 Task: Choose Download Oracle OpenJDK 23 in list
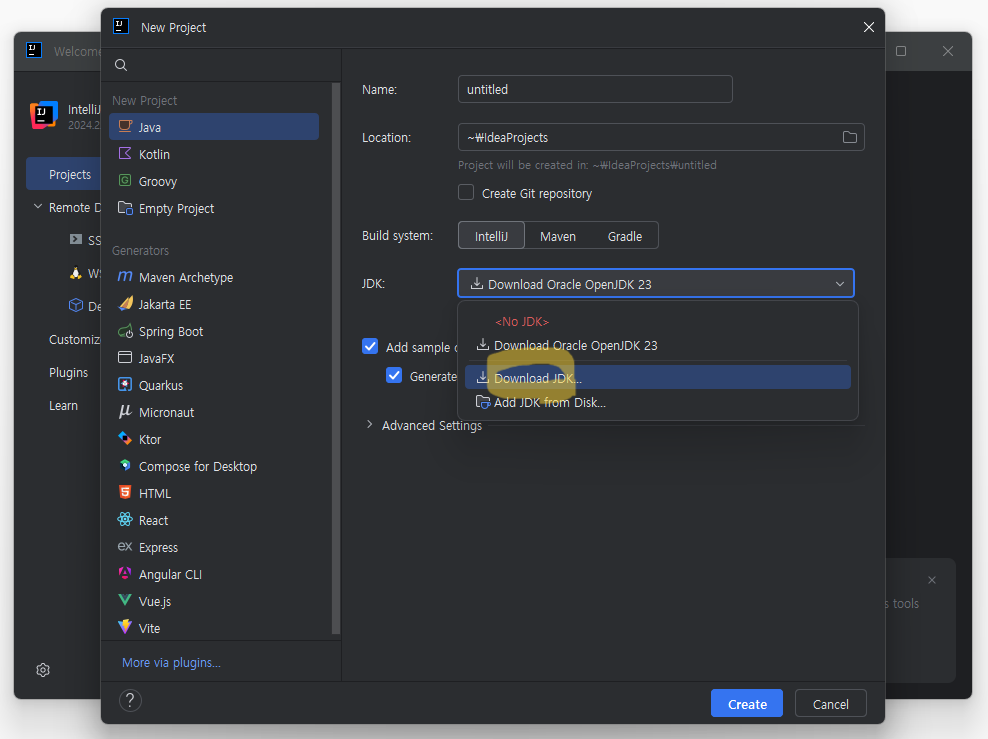pyautogui.click(x=658, y=345)
